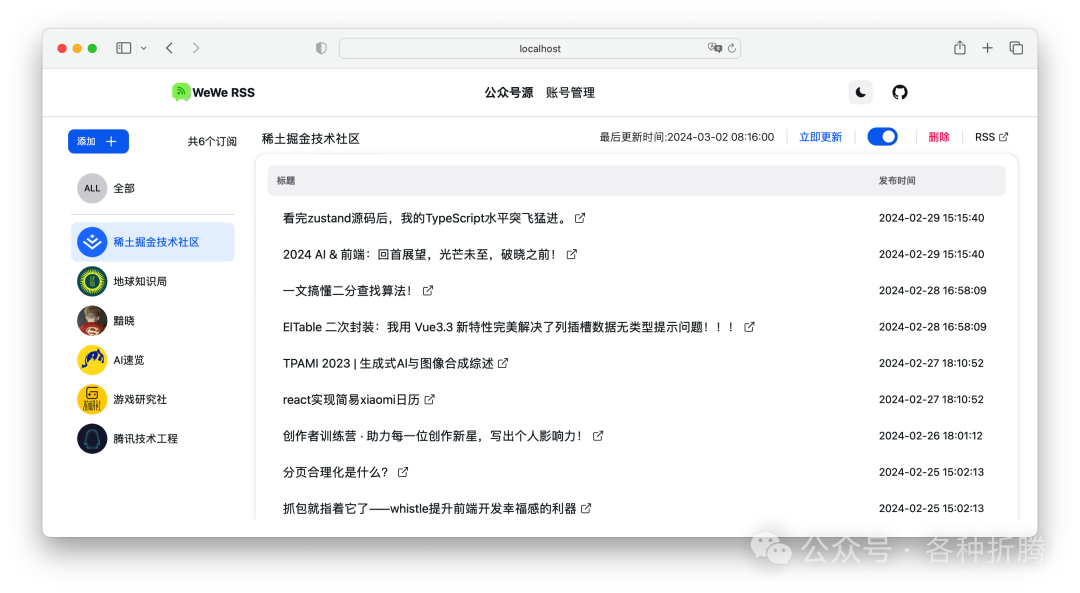The width and height of the screenshot is (1080, 593).
Task: Click the Safari share icon
Action: 959,48
